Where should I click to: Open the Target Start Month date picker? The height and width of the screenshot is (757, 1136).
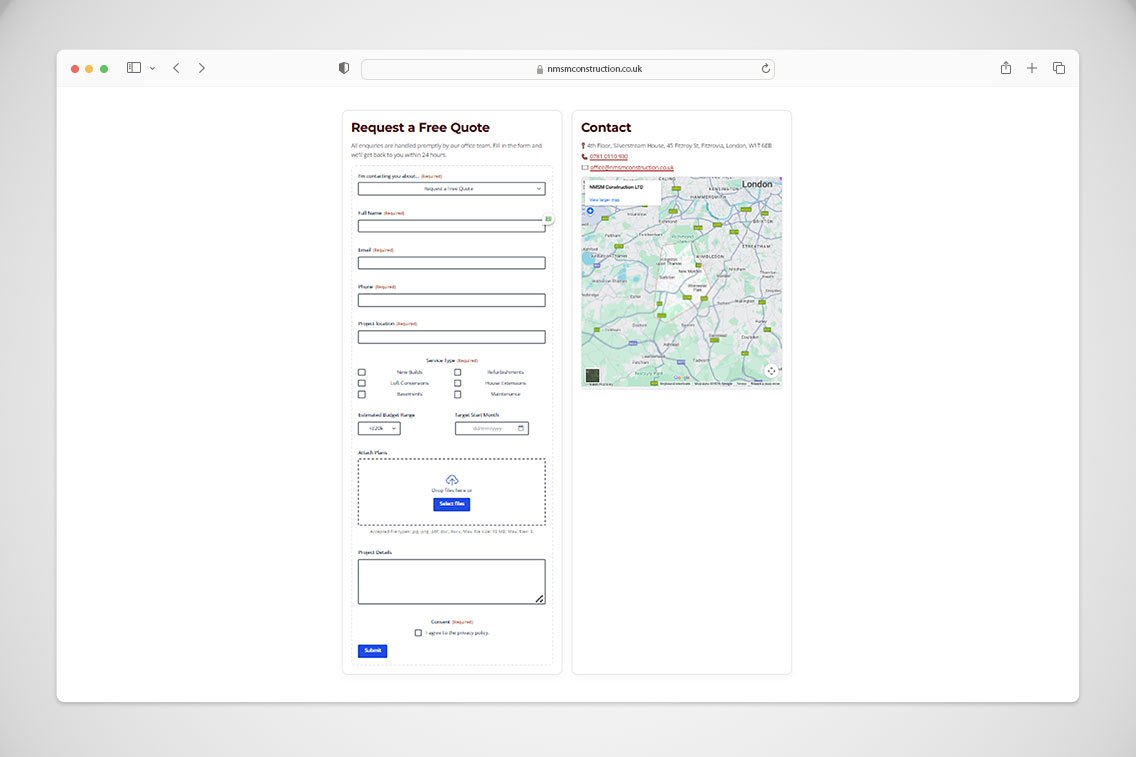click(x=520, y=428)
